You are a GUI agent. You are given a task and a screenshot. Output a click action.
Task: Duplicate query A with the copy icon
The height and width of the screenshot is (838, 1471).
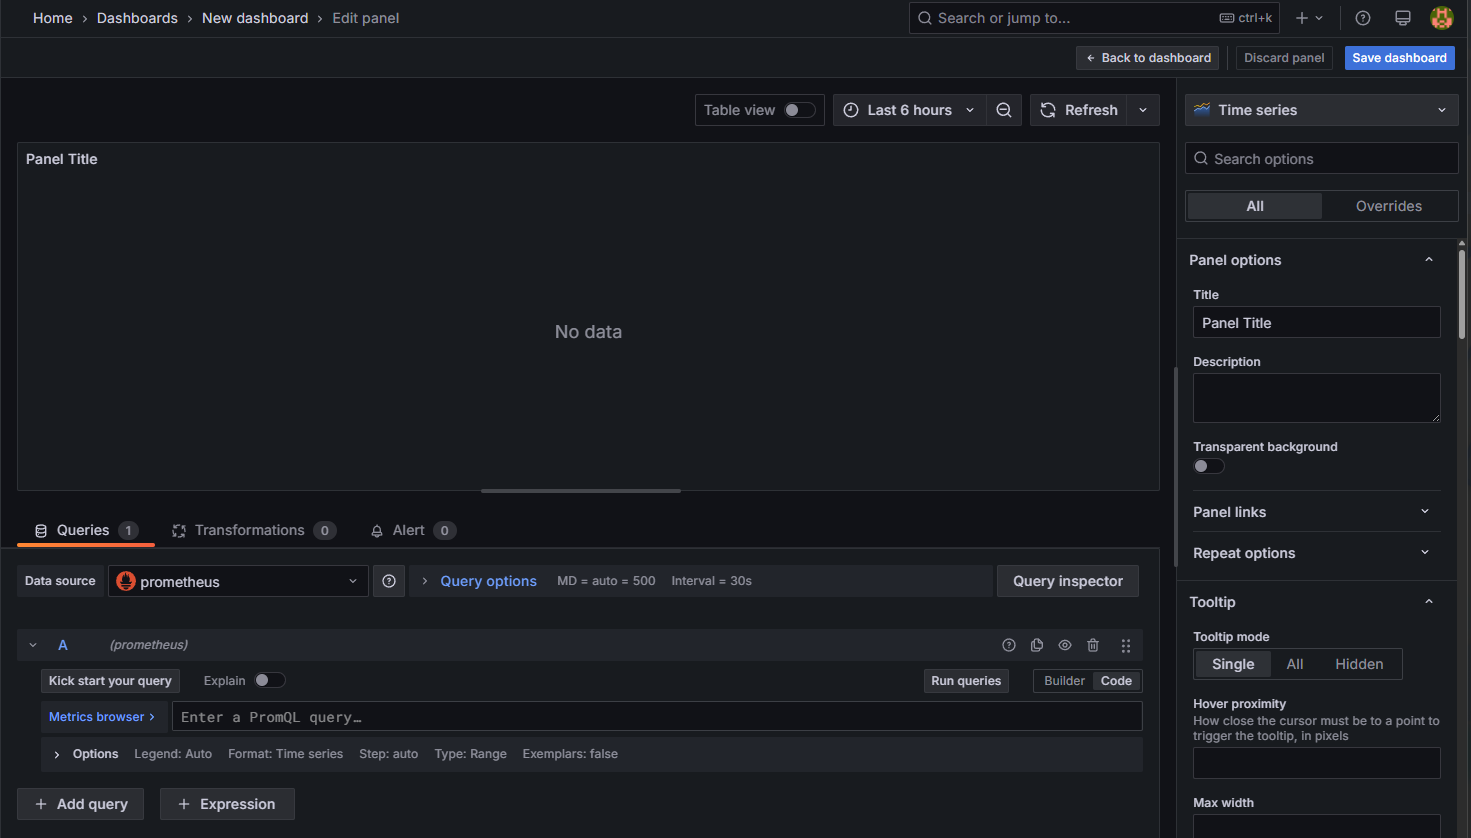(1037, 645)
